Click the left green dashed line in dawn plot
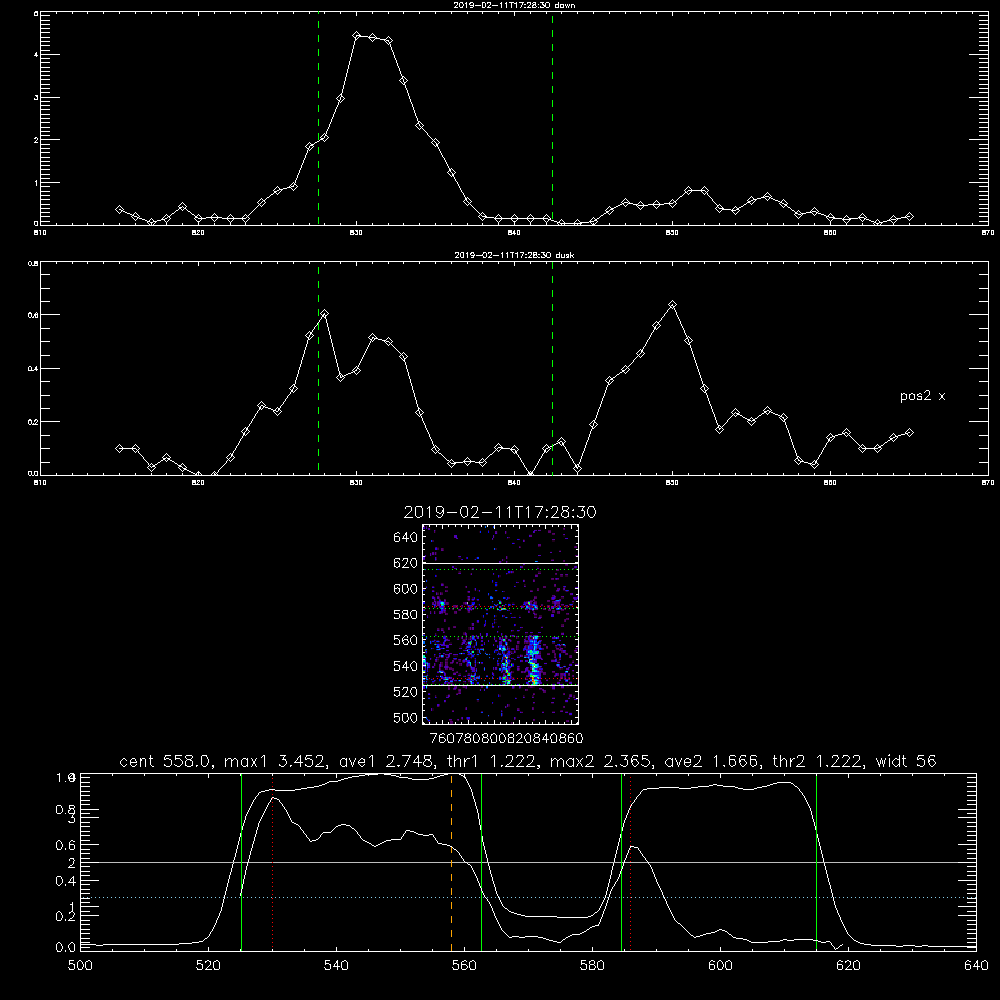The height and width of the screenshot is (1000, 1000). [318, 119]
